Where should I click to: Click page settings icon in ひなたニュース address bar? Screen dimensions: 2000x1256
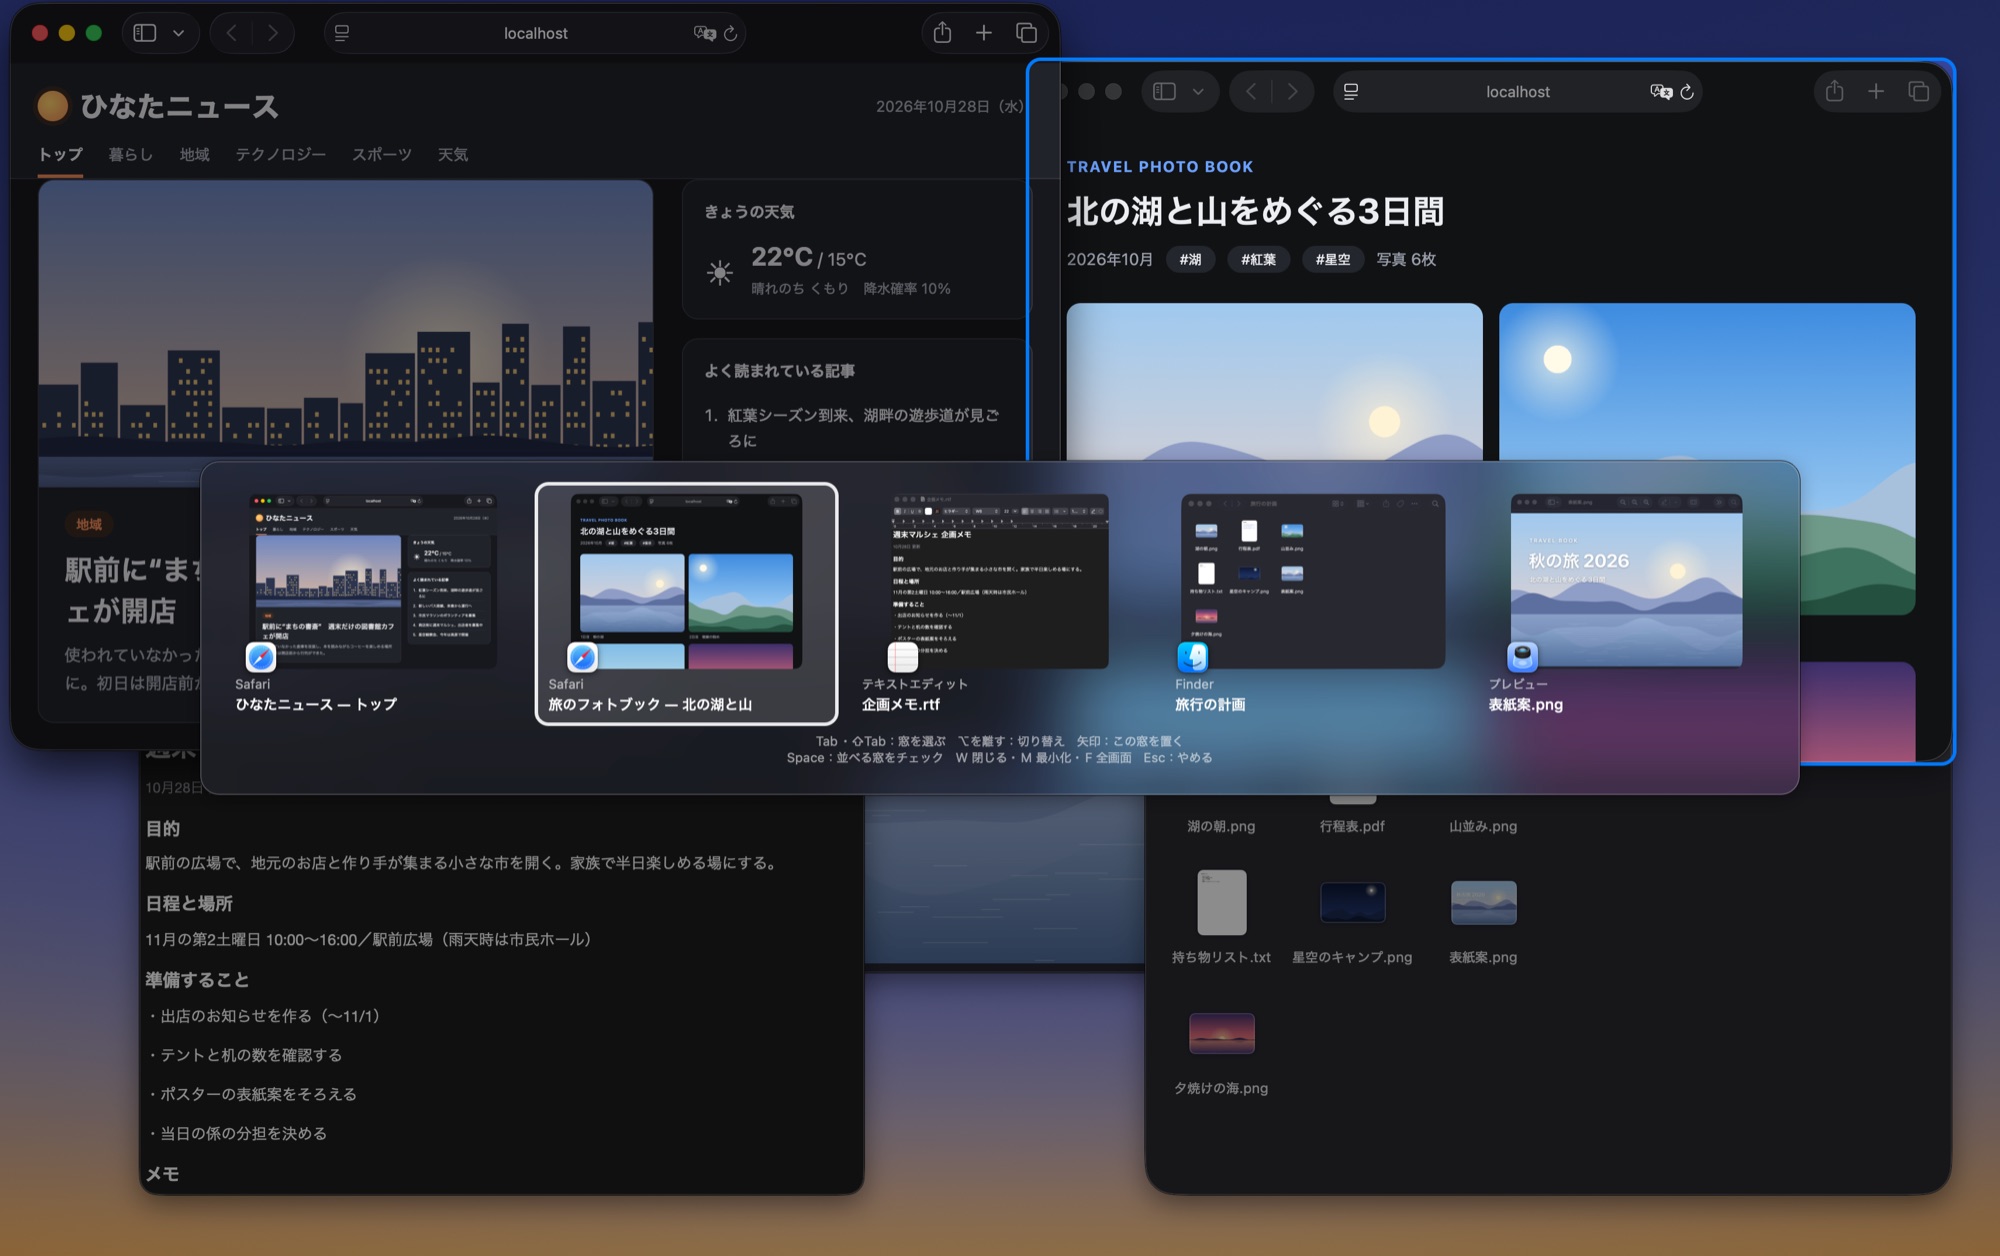342,33
